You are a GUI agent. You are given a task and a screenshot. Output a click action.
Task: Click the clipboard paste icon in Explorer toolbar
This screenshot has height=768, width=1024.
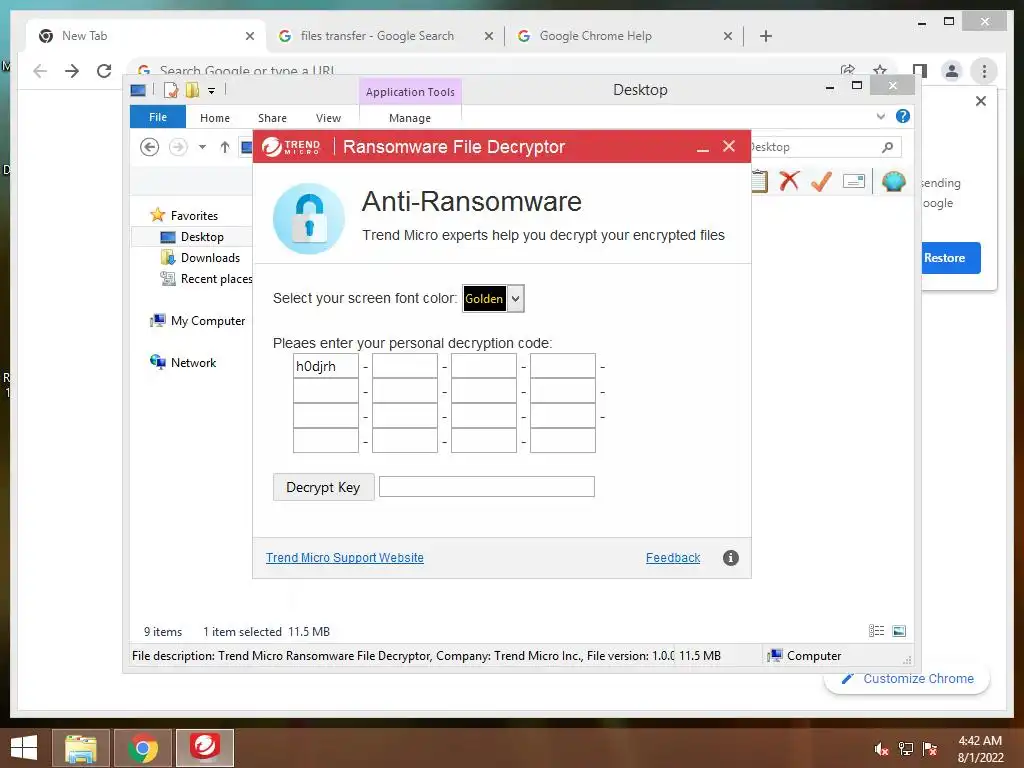pyautogui.click(x=759, y=181)
